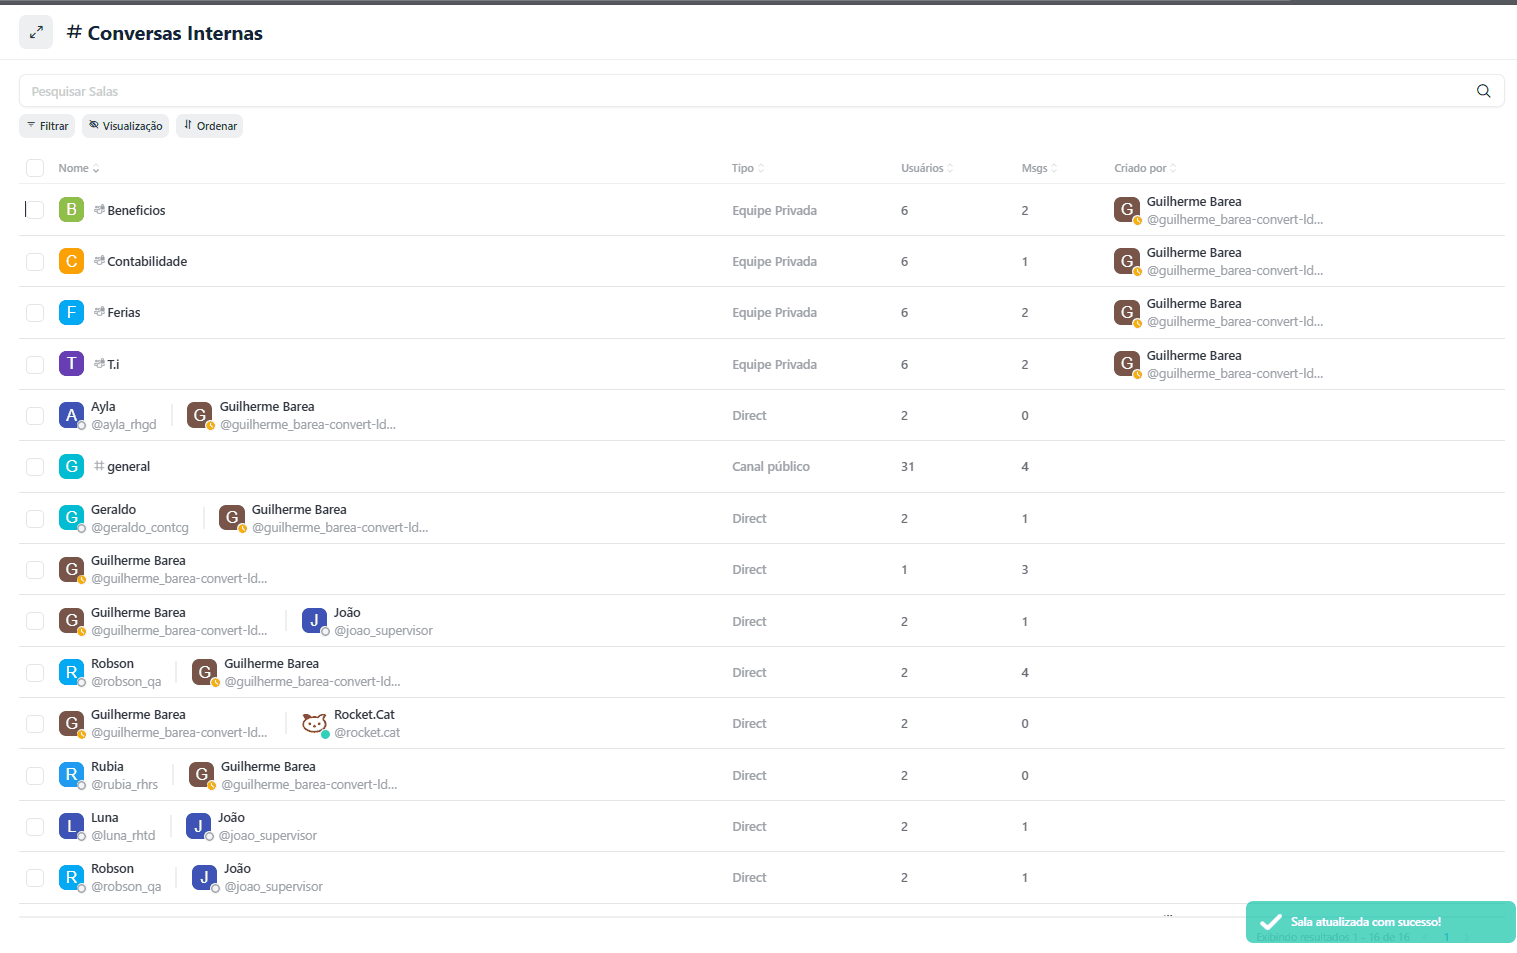
Task: Toggle the select-all header checkbox
Action: click(35, 168)
